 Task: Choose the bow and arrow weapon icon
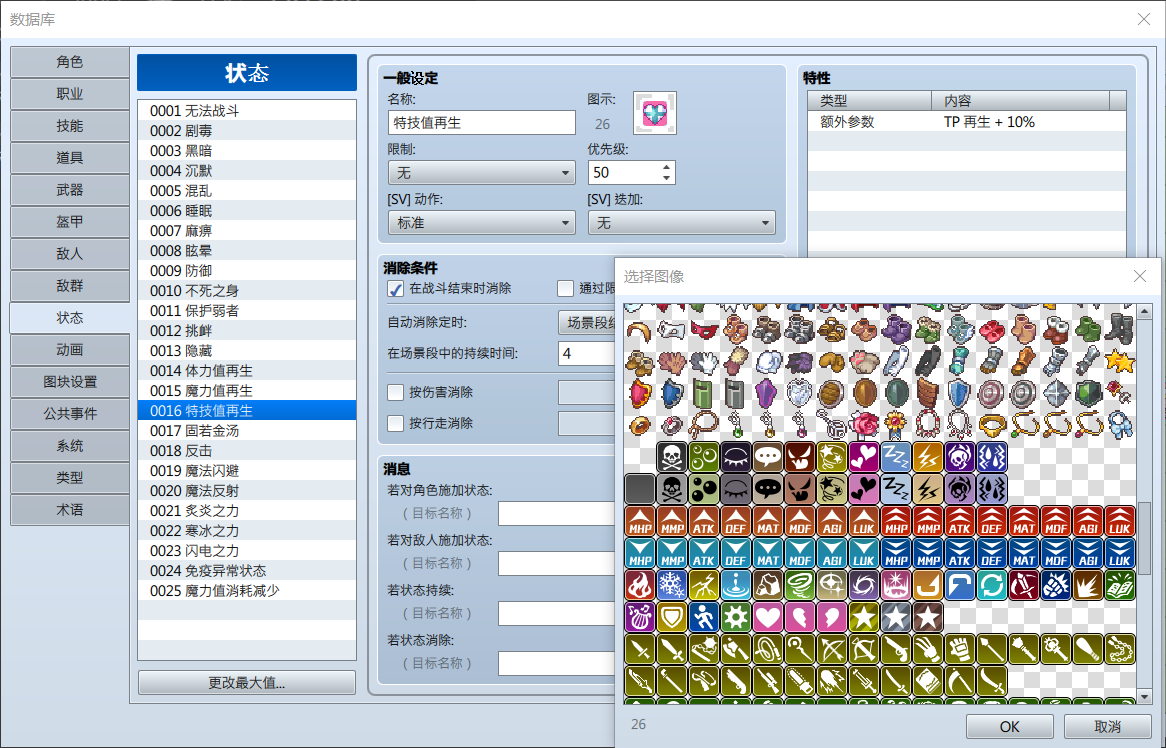pyautogui.click(x=831, y=649)
